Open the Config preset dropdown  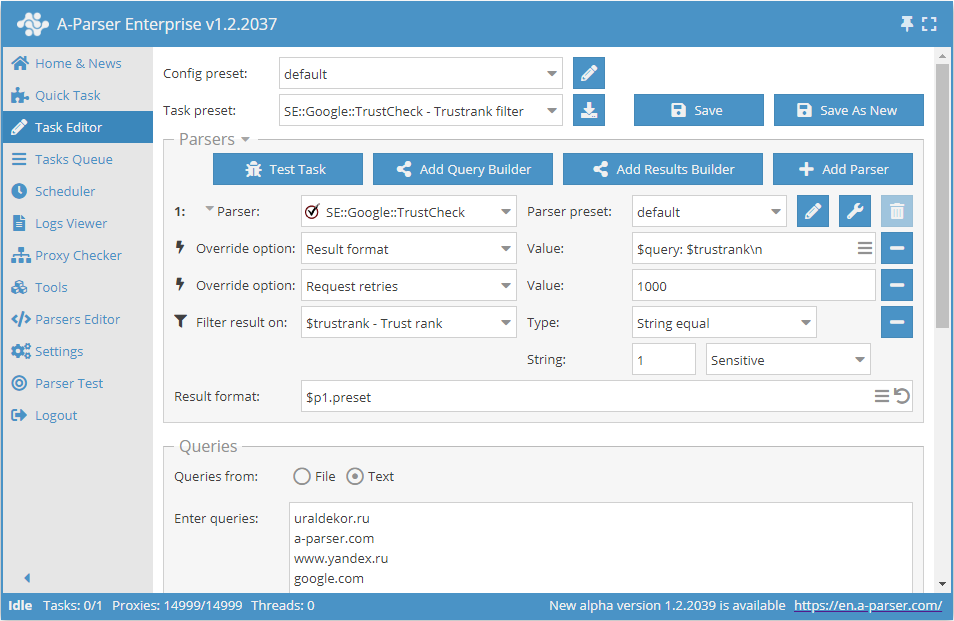point(420,74)
